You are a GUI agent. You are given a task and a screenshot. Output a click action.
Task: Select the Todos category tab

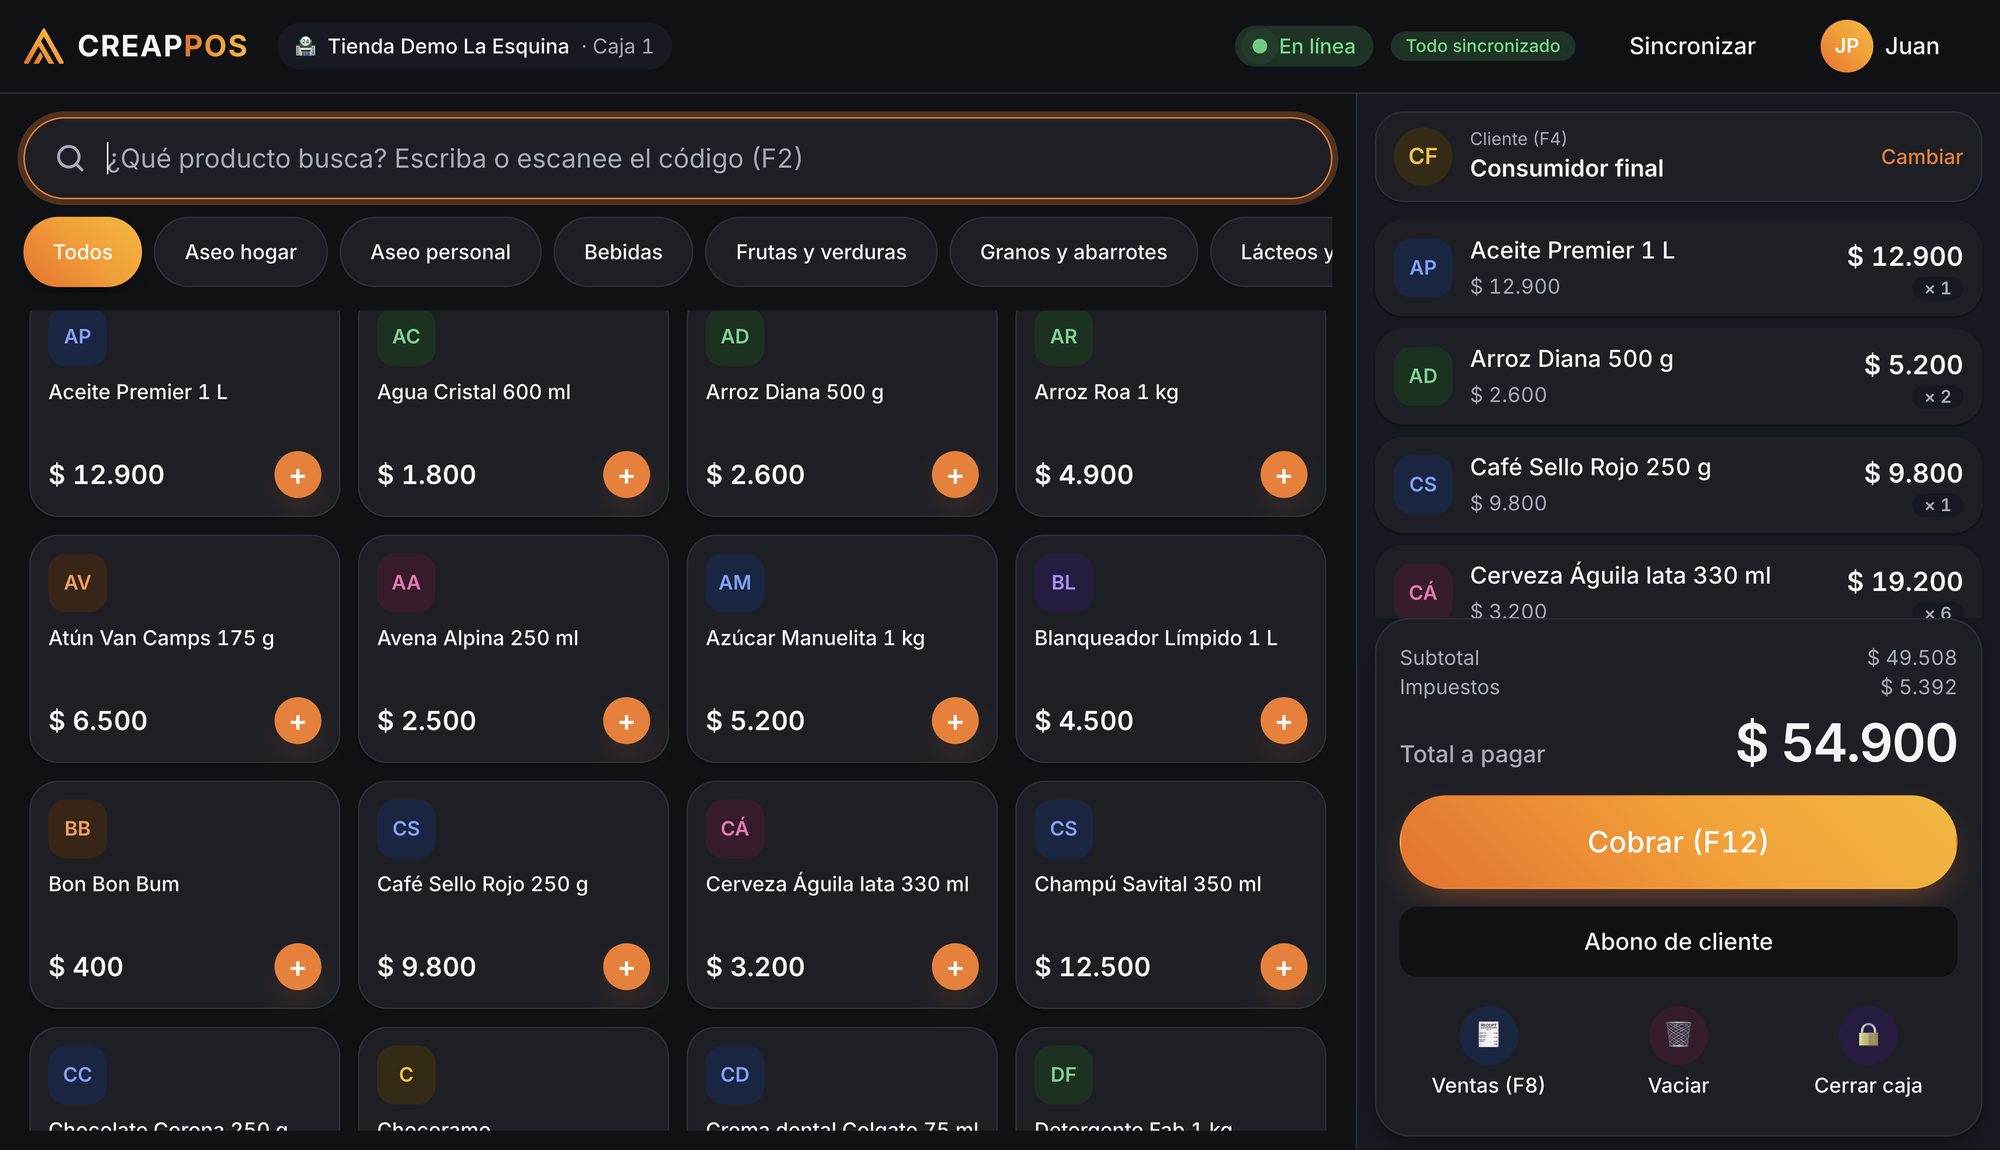tap(83, 252)
